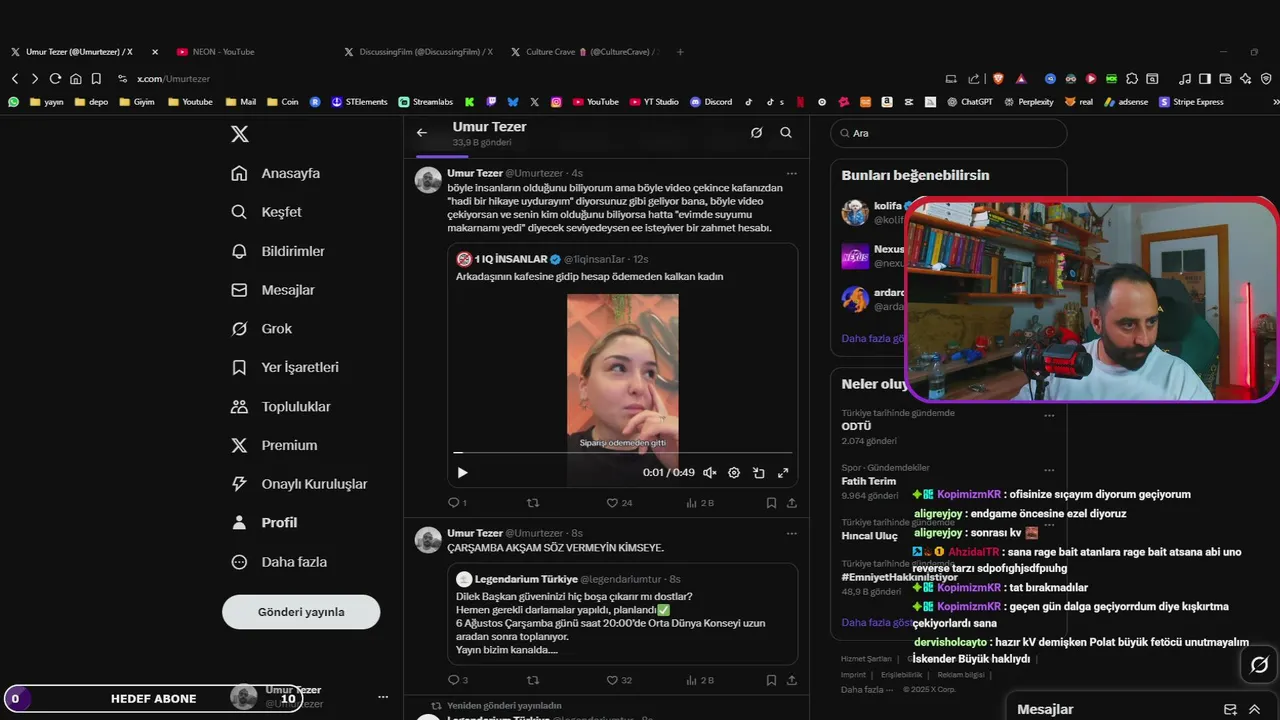This screenshot has width=1280, height=720.
Task: Expand Mesajlar drawer at bottom
Action: click(x=1254, y=709)
